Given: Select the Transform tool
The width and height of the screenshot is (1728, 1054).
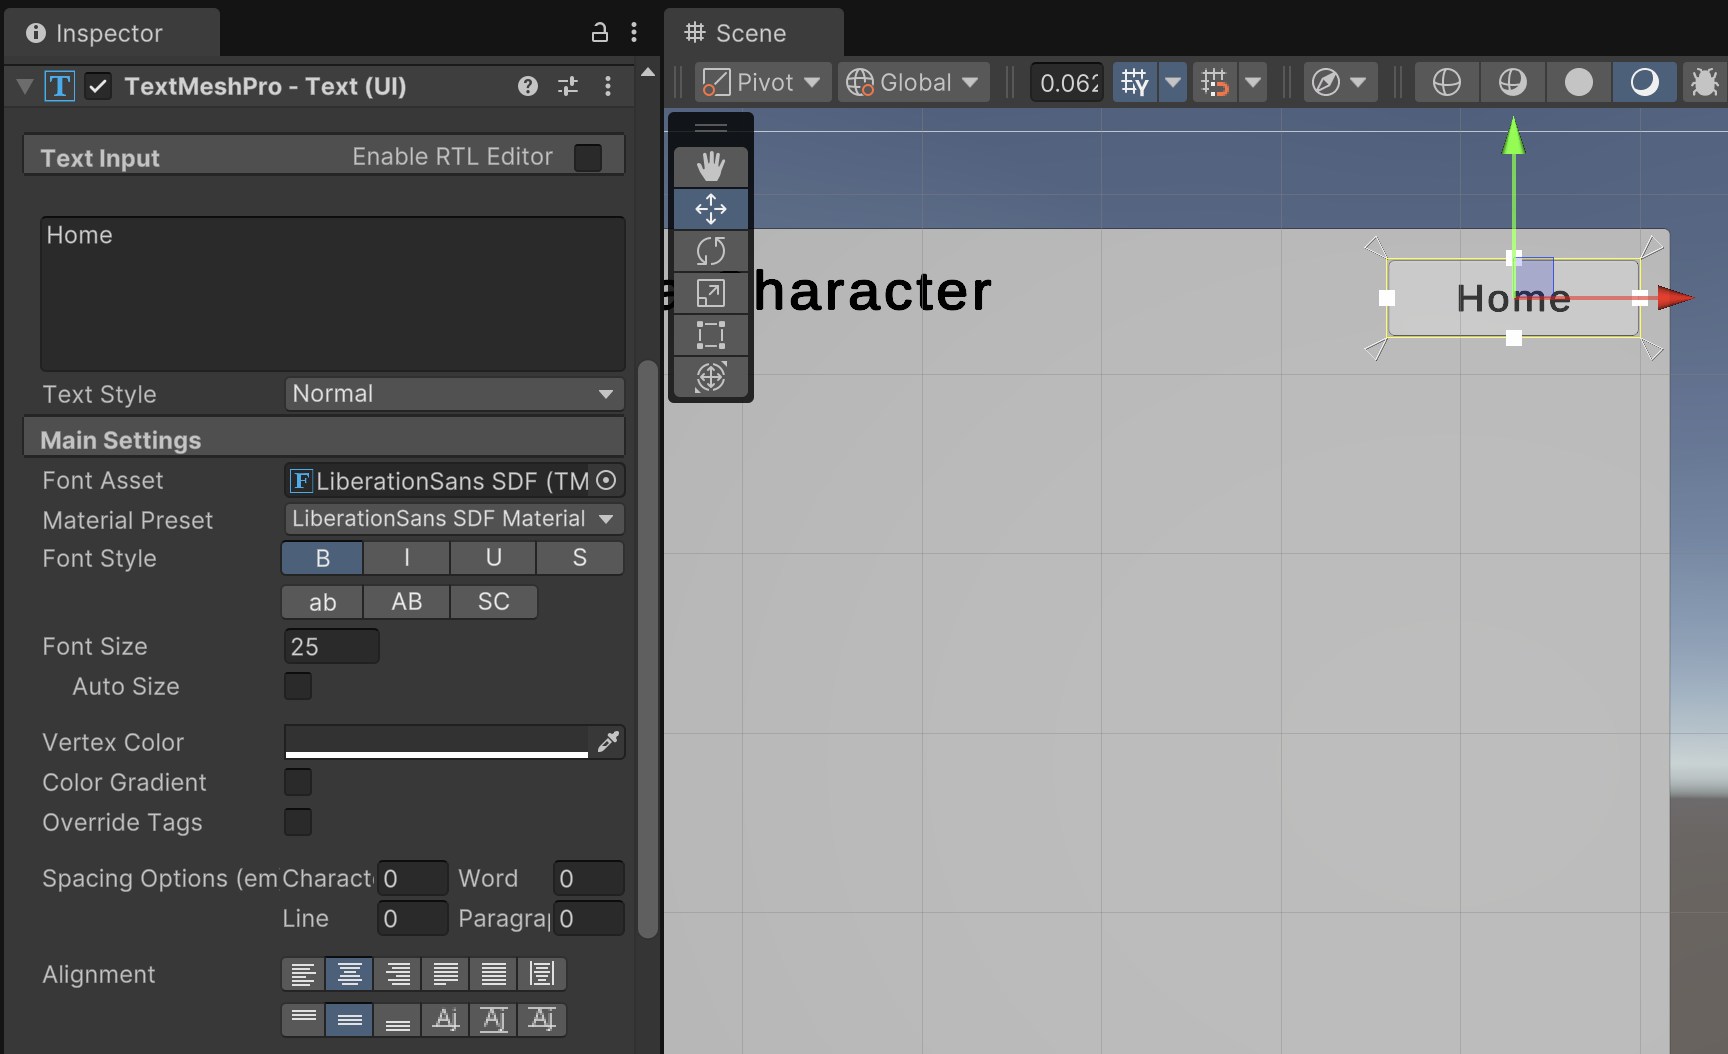Looking at the screenshot, I should point(710,377).
